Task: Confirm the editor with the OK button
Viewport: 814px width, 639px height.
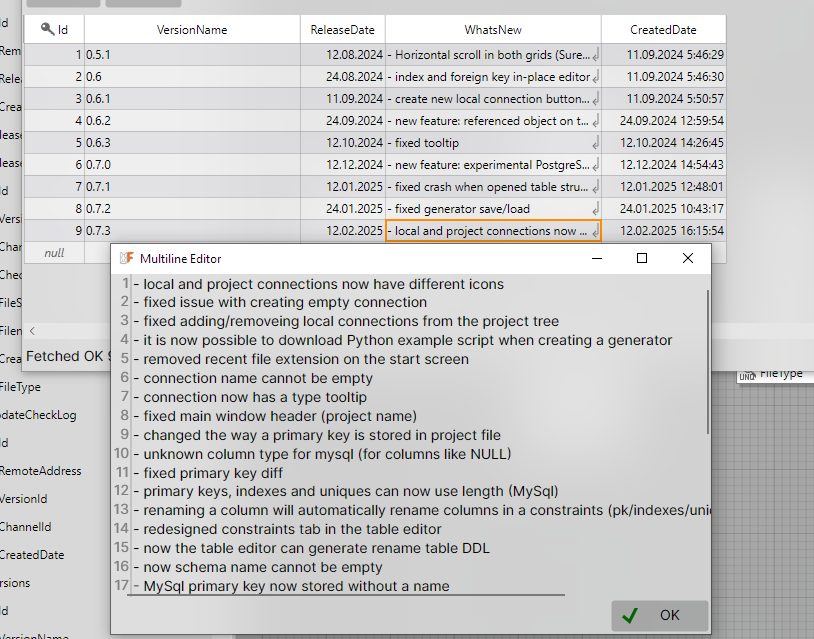Action: [x=659, y=615]
